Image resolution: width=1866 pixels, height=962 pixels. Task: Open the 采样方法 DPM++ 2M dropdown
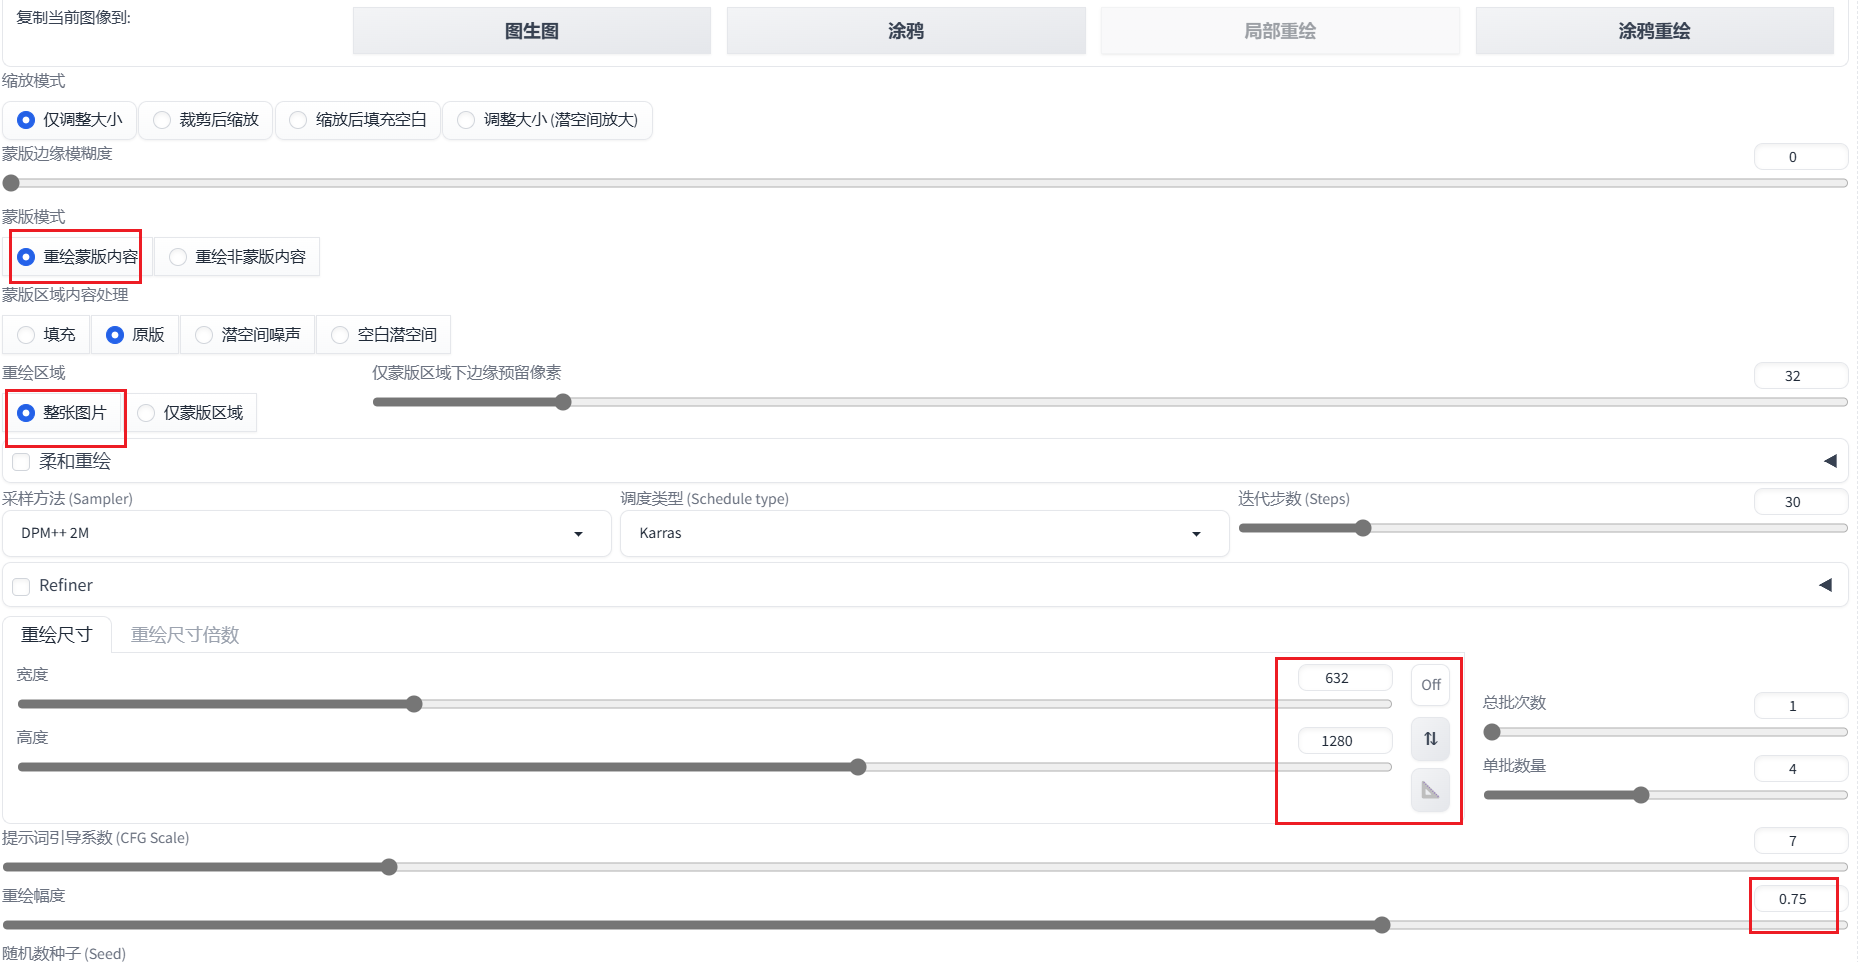pos(306,533)
